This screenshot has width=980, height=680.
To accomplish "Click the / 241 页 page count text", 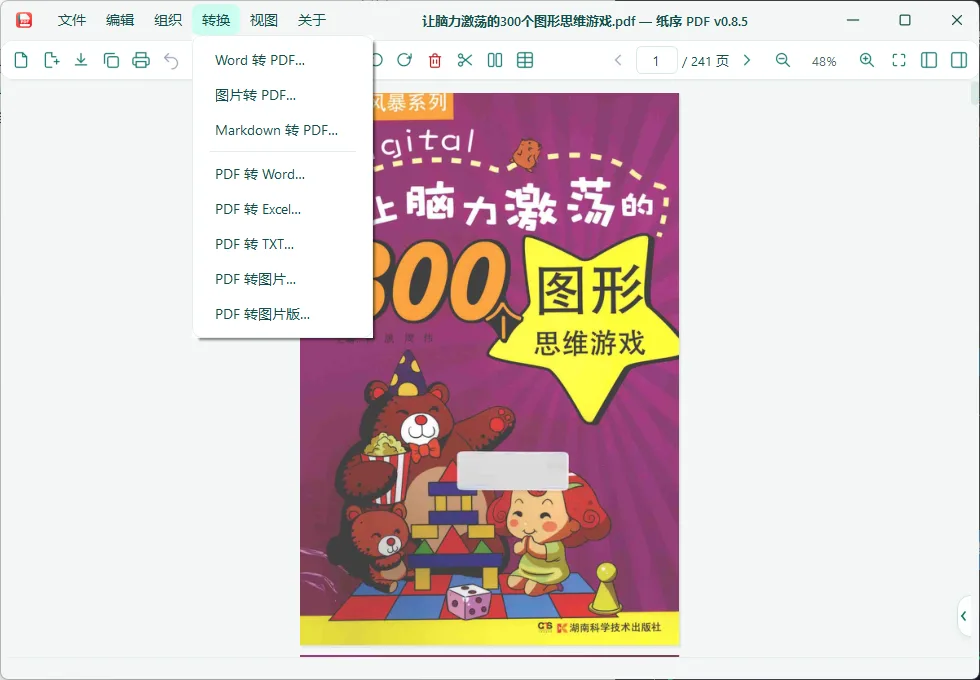I will click(706, 61).
